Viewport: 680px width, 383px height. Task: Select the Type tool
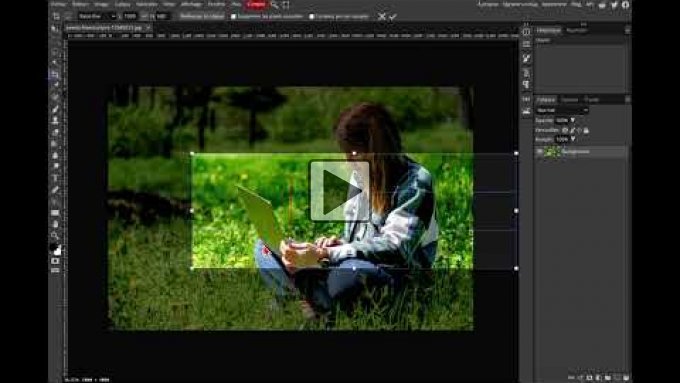55,178
